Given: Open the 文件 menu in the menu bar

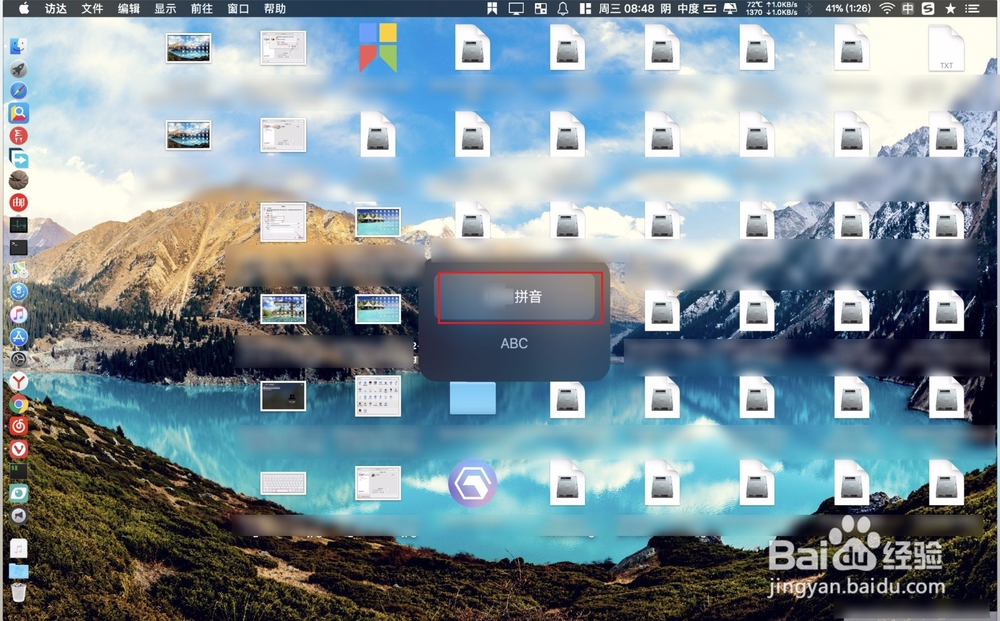Looking at the screenshot, I should [x=92, y=9].
